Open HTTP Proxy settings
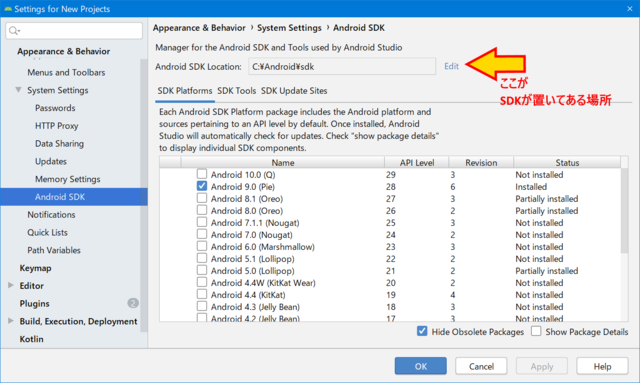Image resolution: width=640 pixels, height=383 pixels. (56, 125)
